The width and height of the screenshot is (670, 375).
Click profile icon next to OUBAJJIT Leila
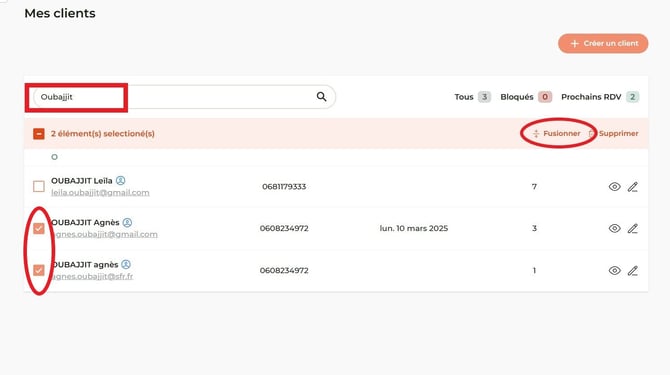click(120, 181)
